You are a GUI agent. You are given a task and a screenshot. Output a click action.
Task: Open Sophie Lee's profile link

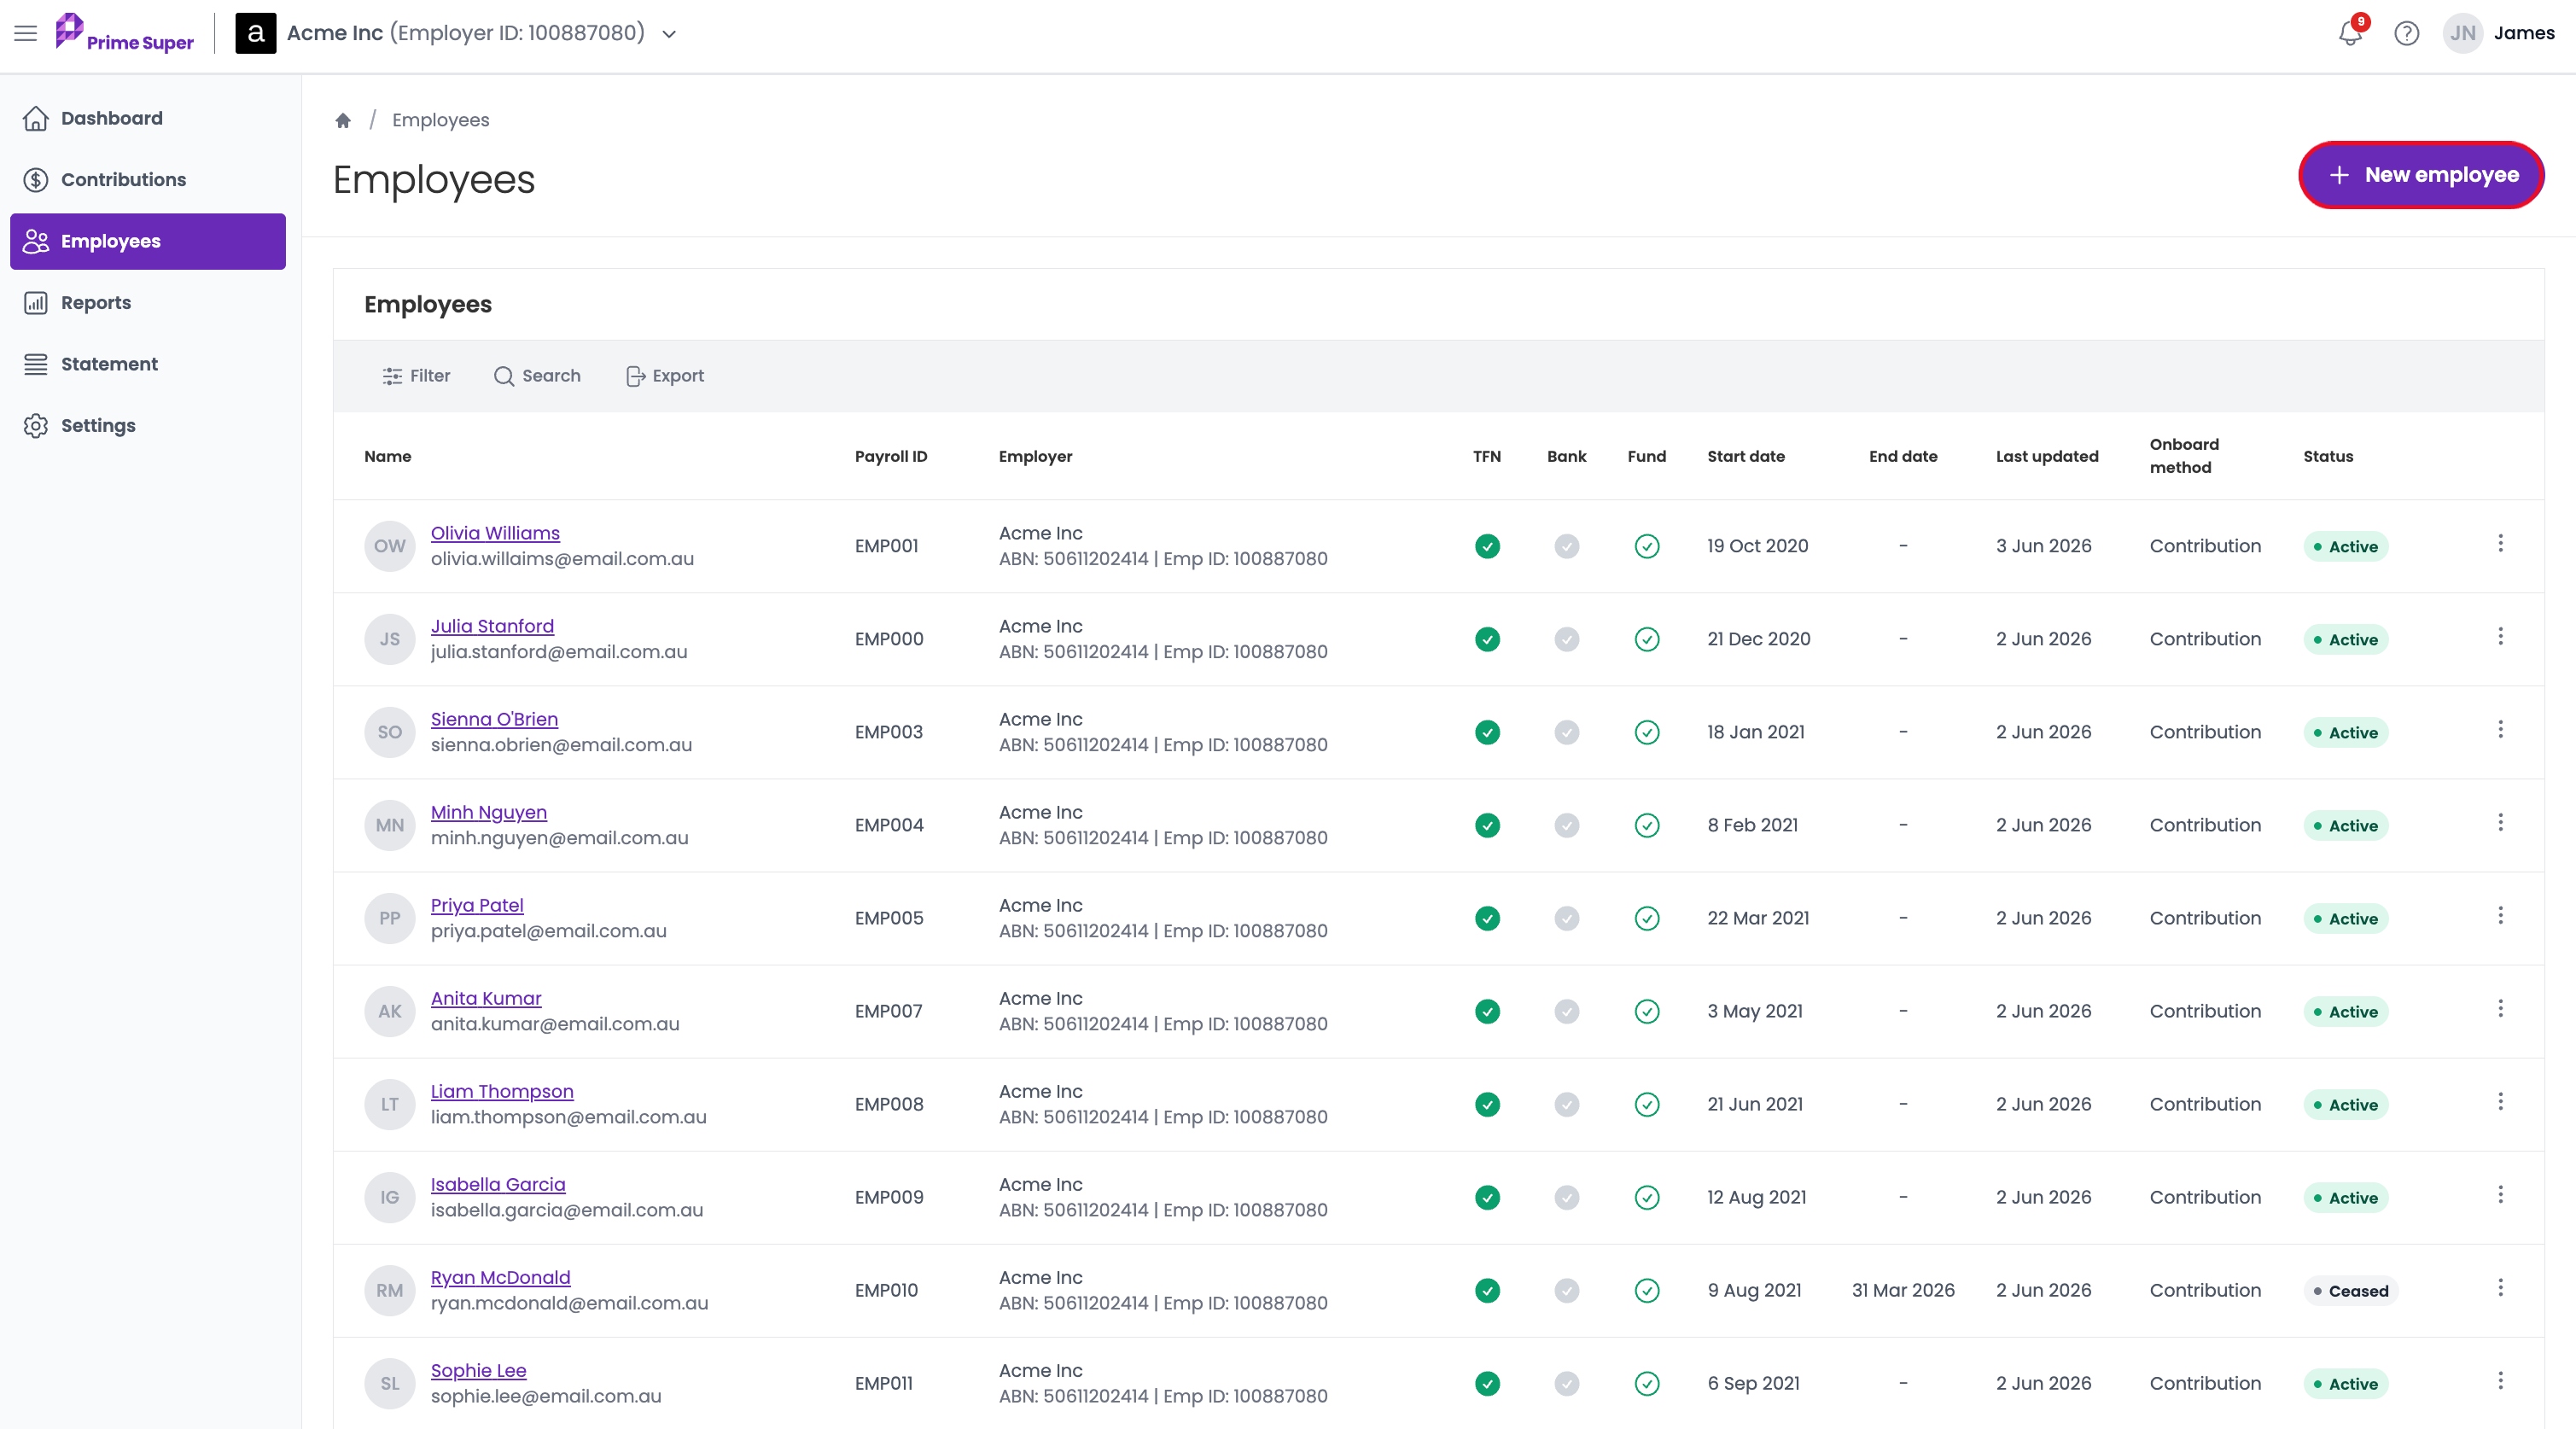(478, 1370)
